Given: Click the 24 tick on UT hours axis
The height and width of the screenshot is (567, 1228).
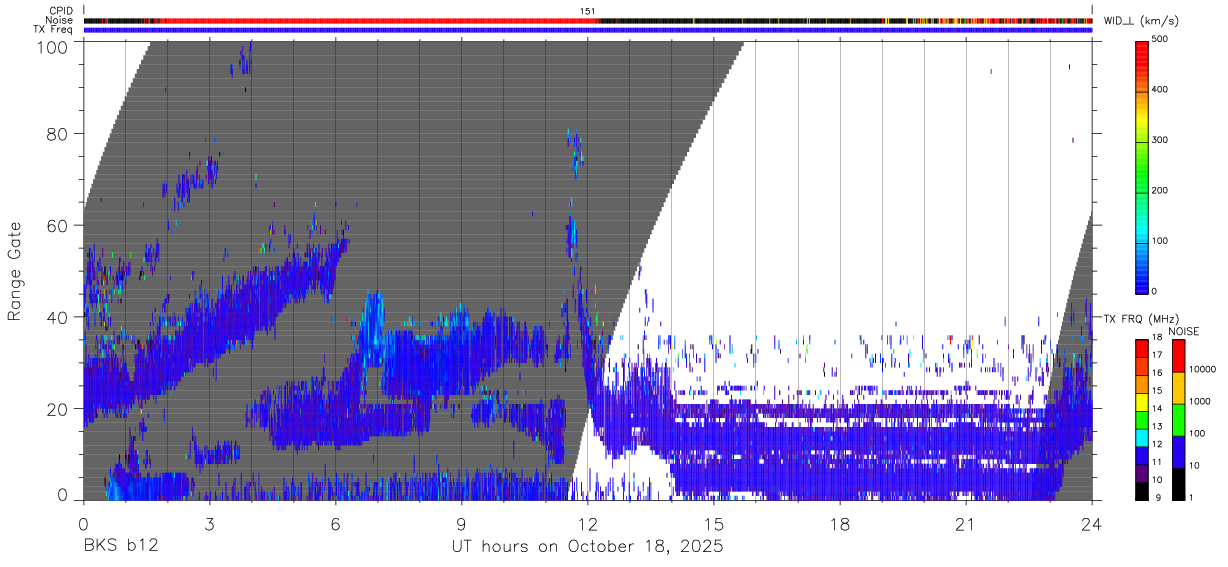Looking at the screenshot, I should (x=1091, y=524).
